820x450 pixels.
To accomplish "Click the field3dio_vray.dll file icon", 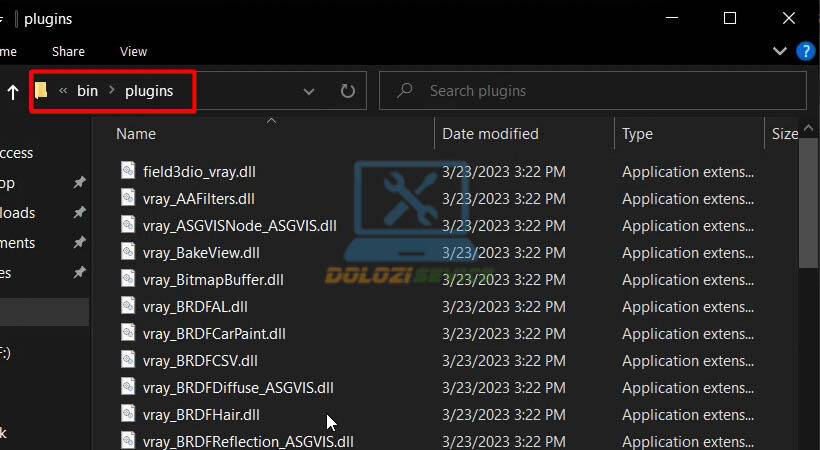I will 128,171.
